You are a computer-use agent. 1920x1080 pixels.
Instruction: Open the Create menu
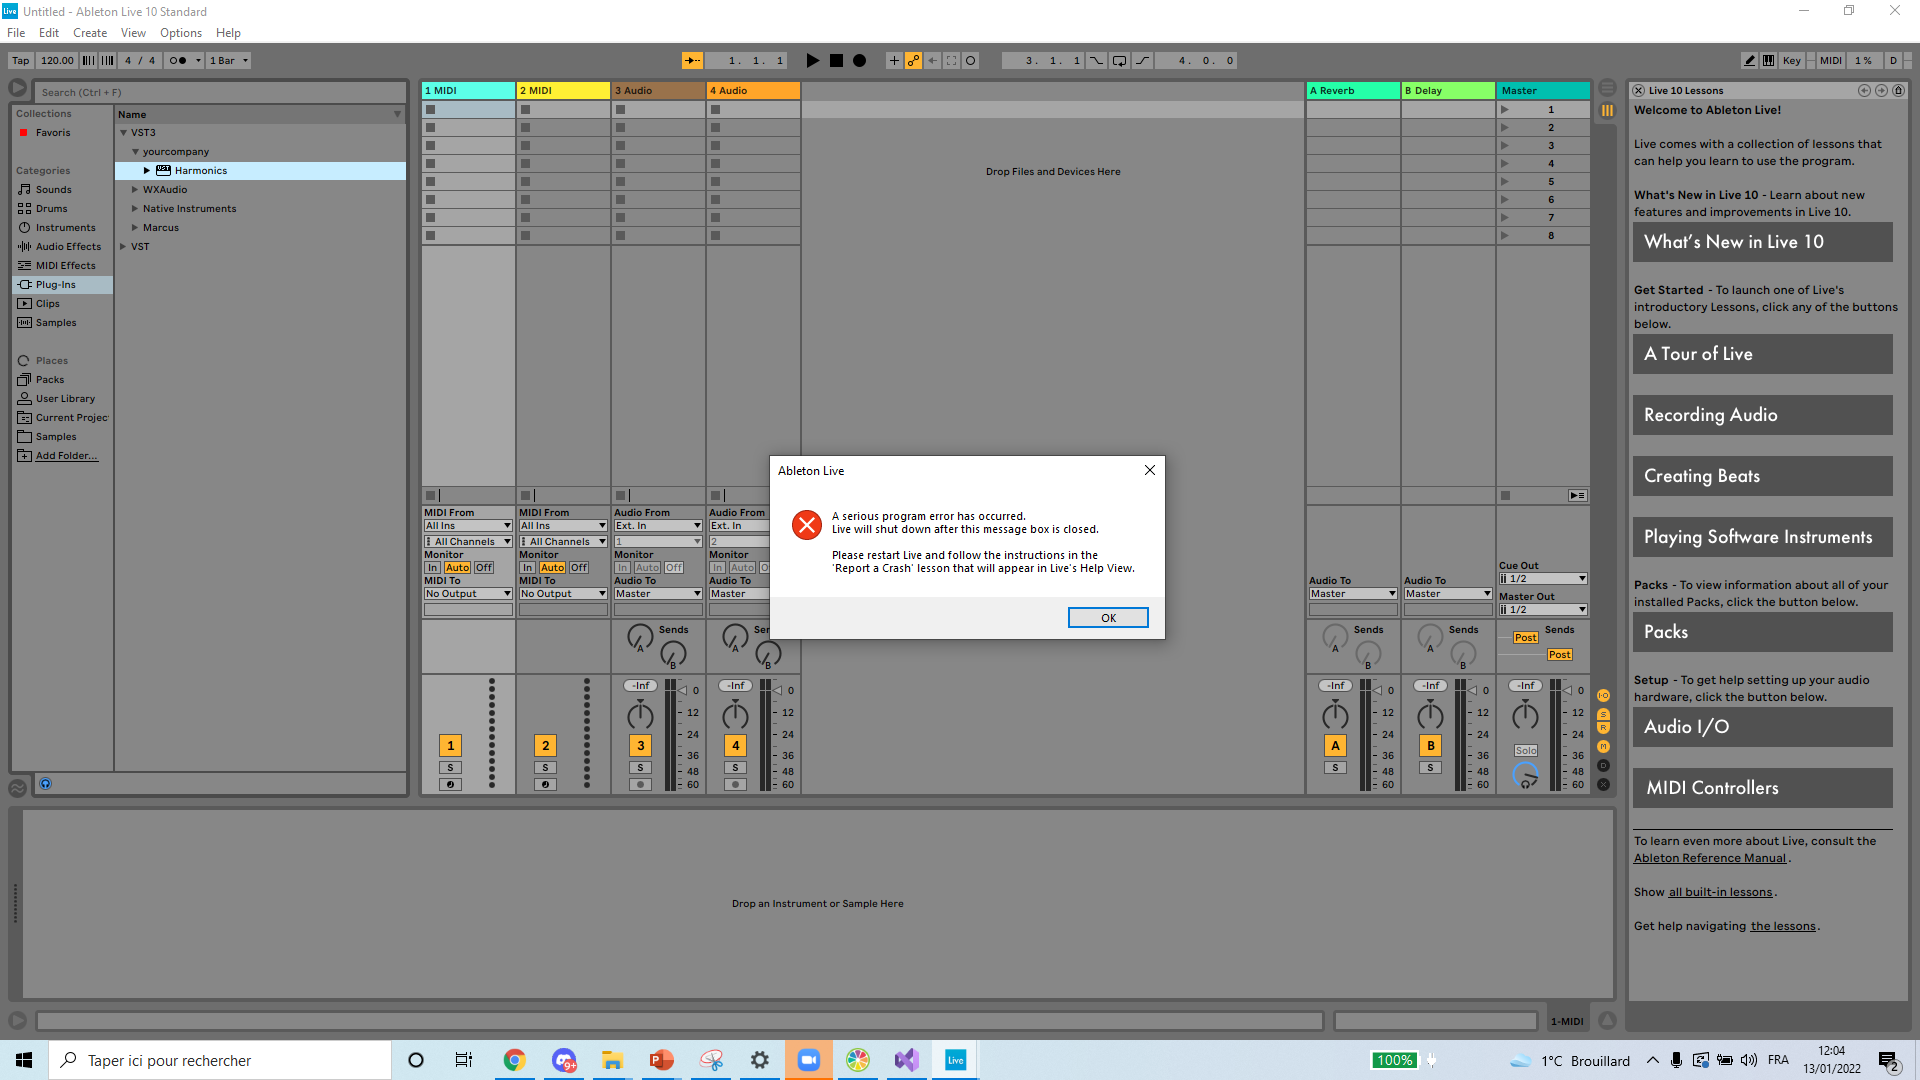point(89,33)
